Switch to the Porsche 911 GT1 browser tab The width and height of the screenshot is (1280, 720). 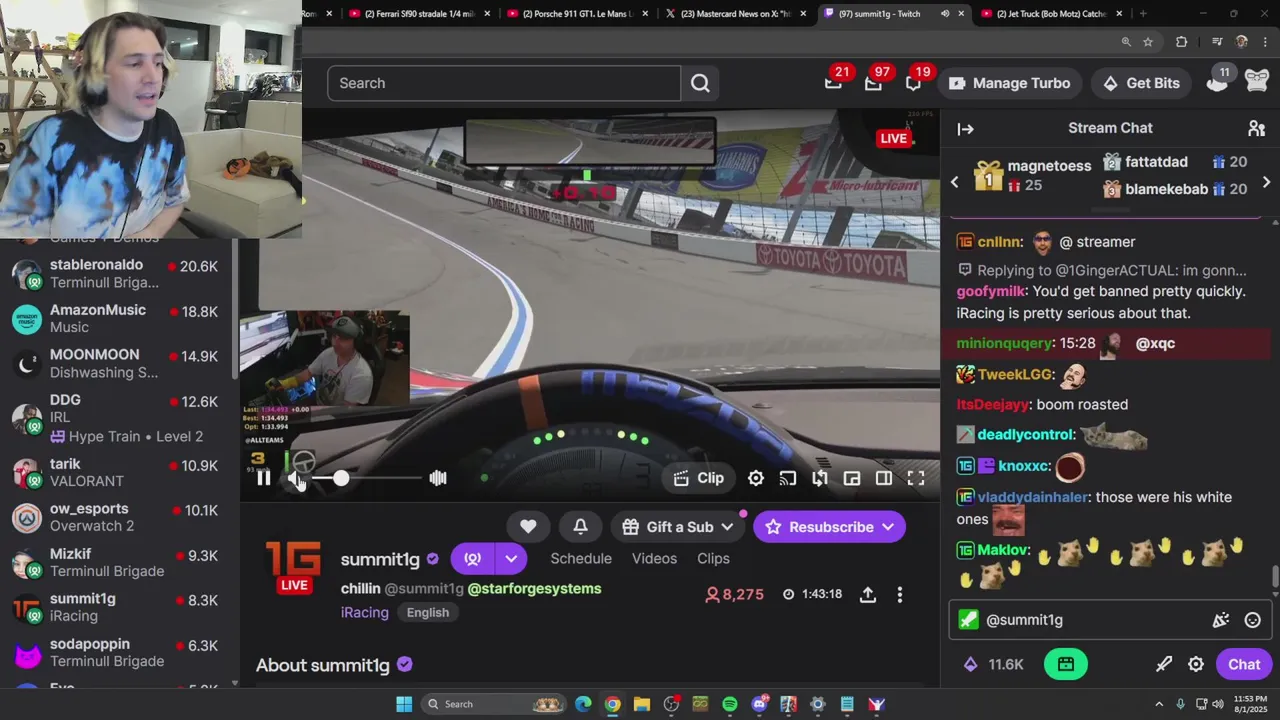[x=577, y=13]
